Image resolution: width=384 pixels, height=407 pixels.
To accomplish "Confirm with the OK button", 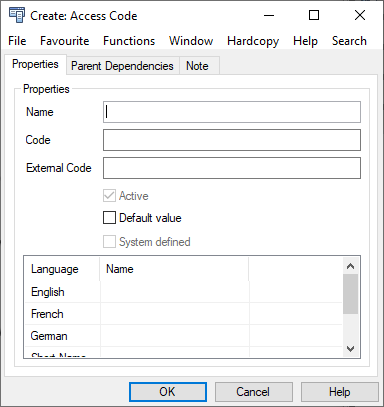I will (168, 392).
